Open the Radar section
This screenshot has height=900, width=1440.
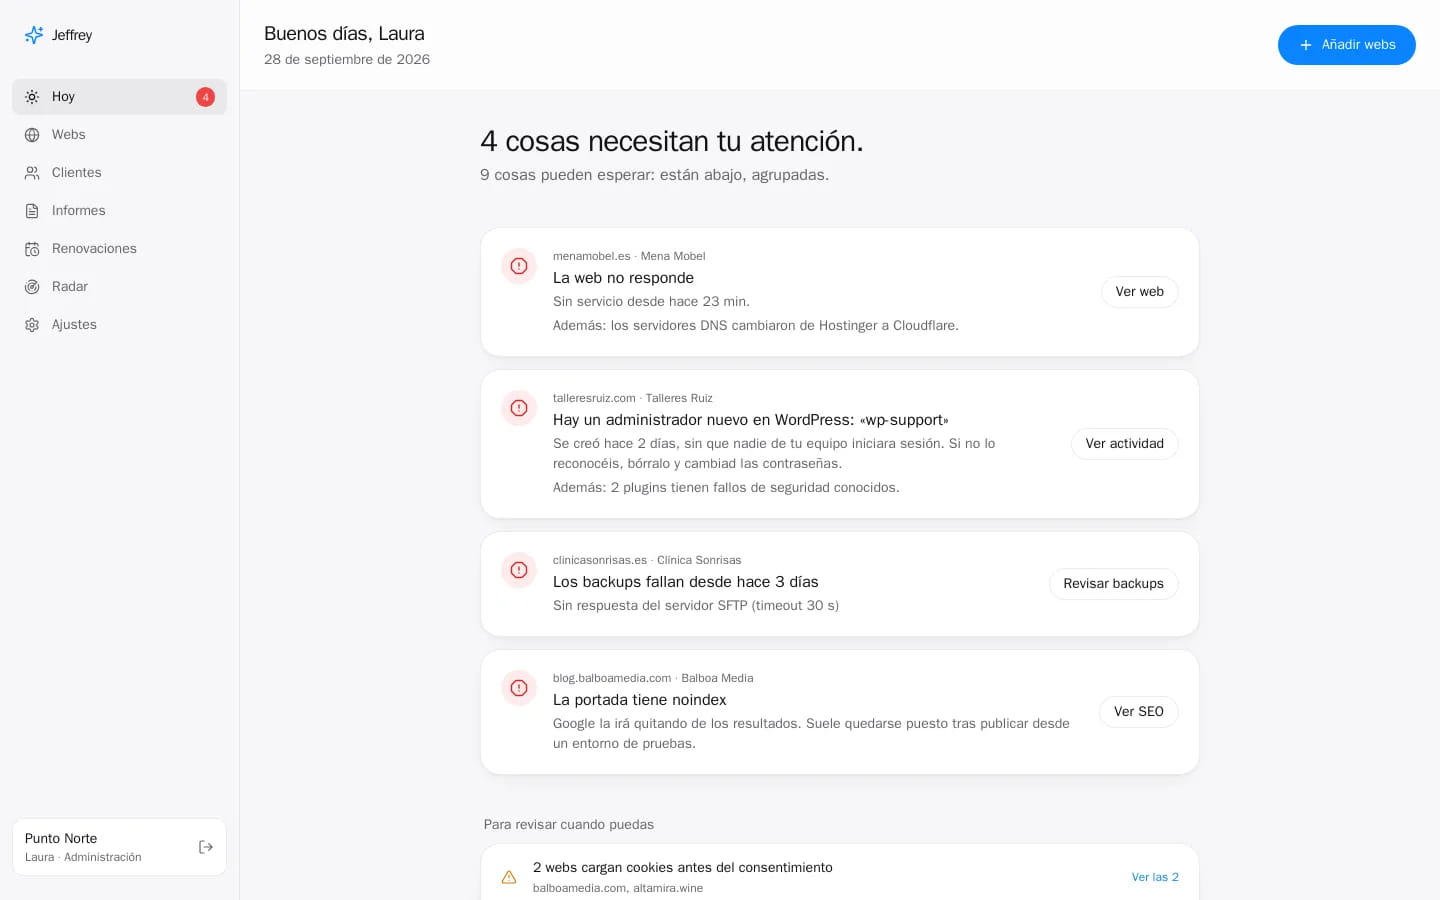pos(119,287)
